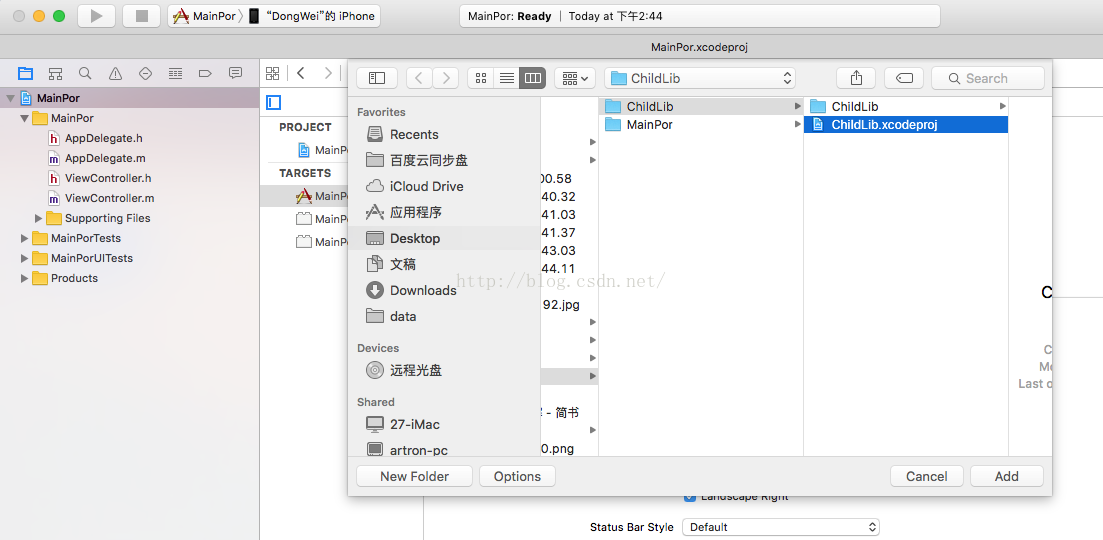Open the Report navigator speech bubble
The width and height of the screenshot is (1103, 540).
(x=236, y=73)
